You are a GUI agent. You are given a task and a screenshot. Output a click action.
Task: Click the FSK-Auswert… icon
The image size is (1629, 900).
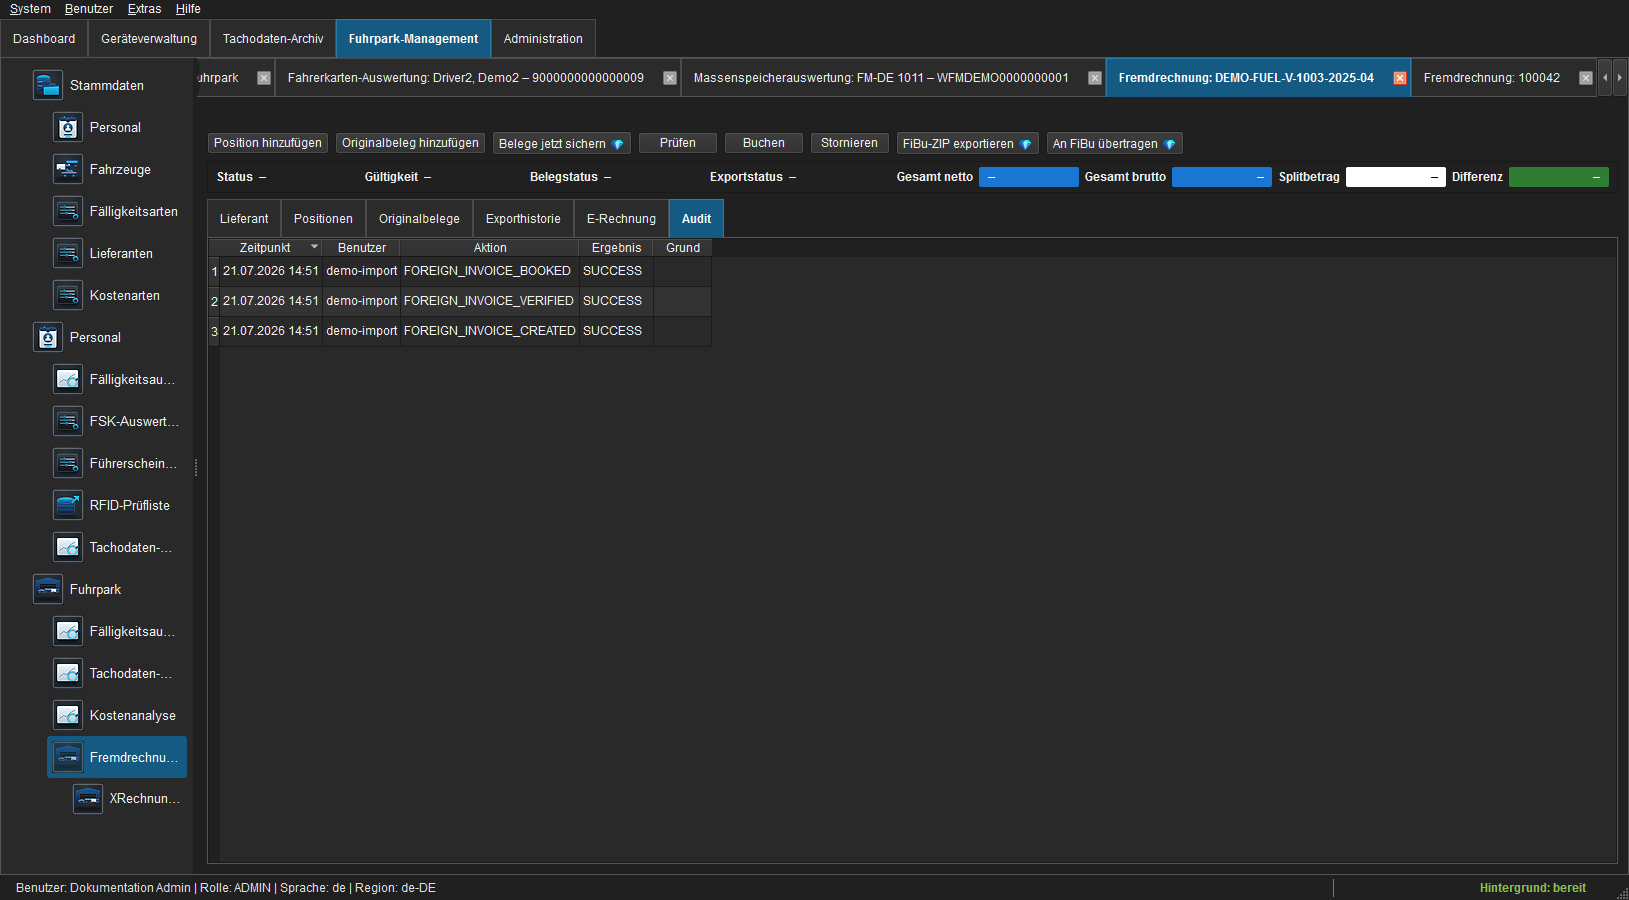(68, 421)
